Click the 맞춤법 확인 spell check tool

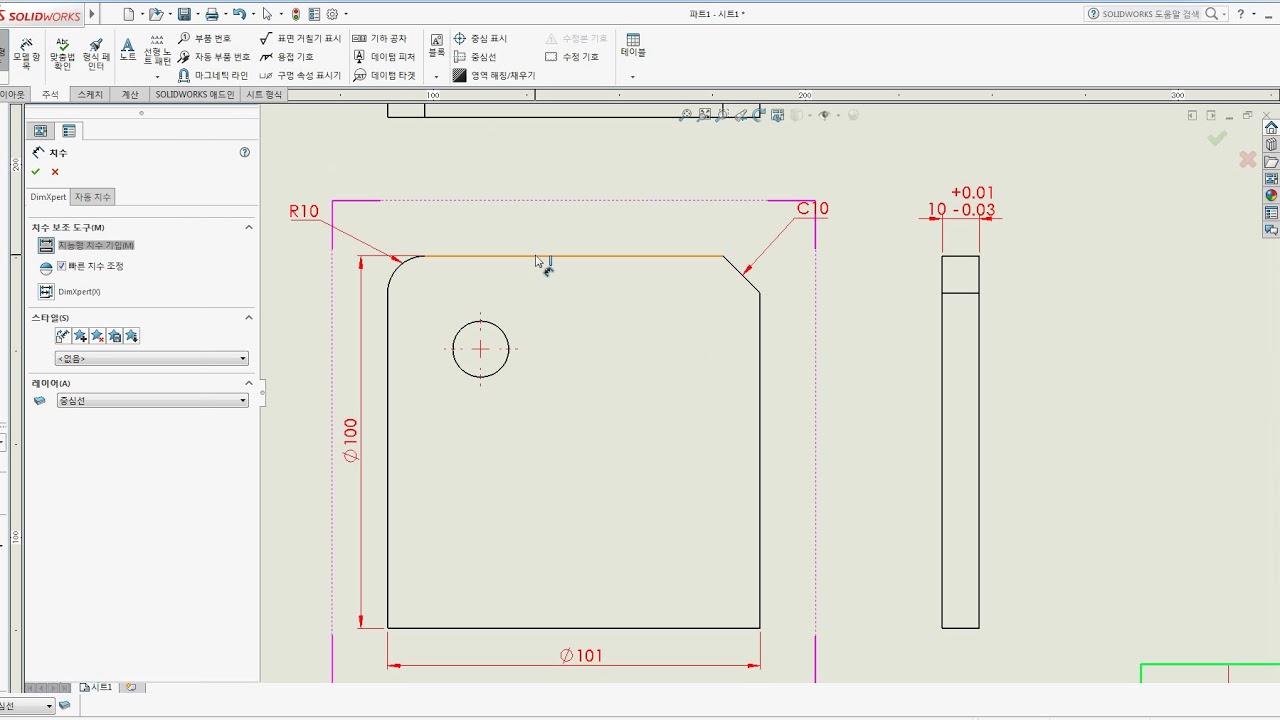point(62,54)
